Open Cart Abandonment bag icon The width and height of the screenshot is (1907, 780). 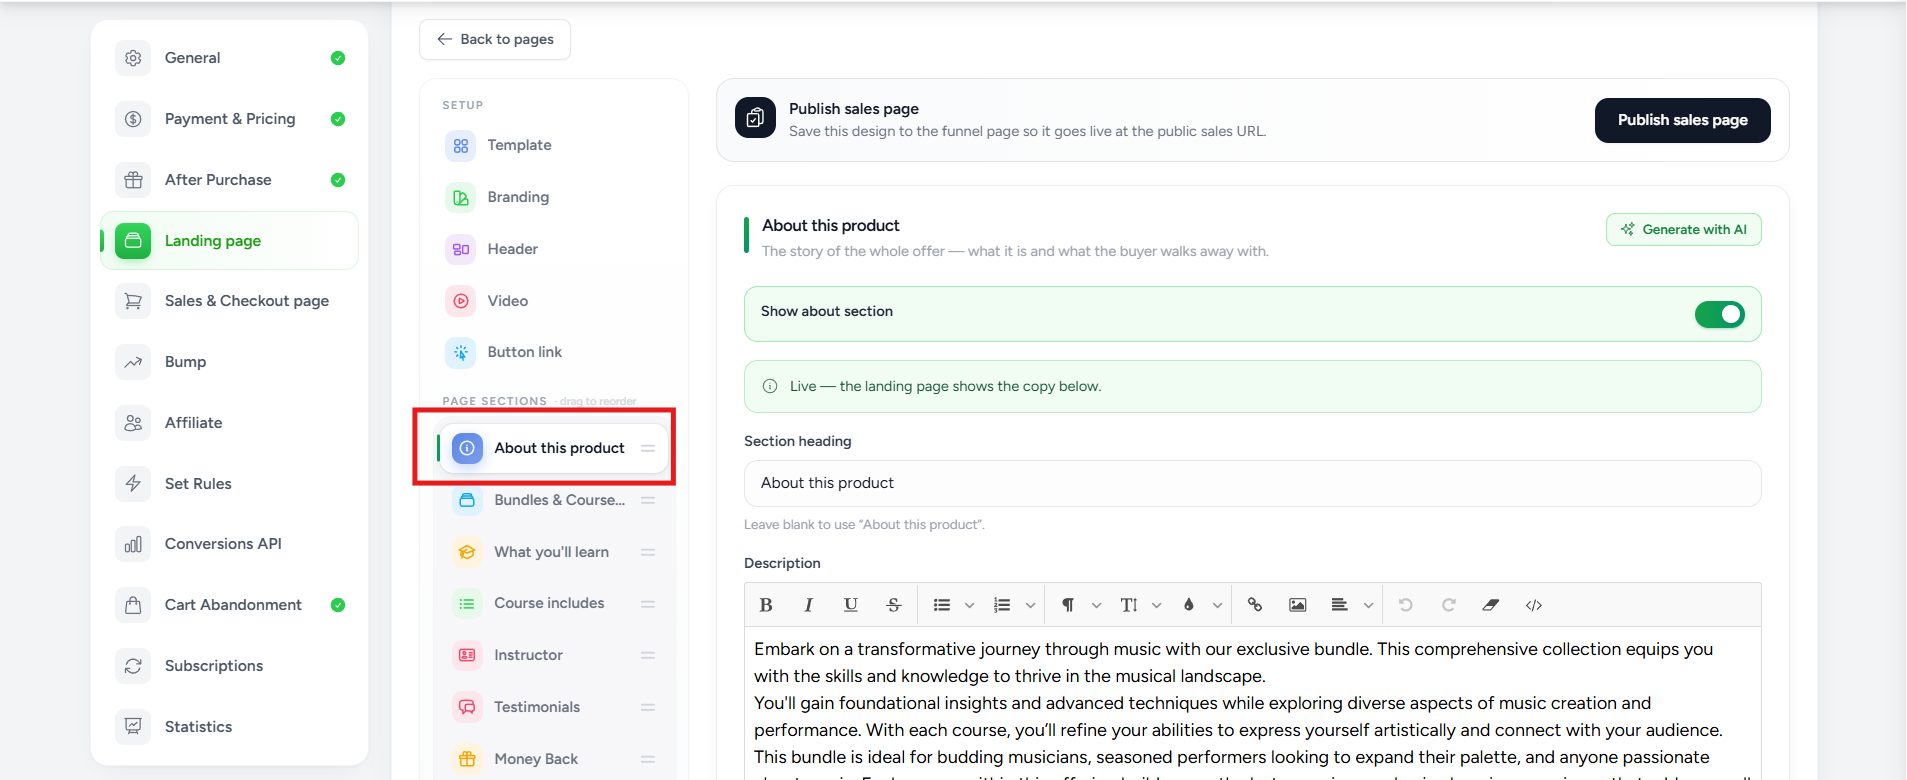(x=133, y=605)
